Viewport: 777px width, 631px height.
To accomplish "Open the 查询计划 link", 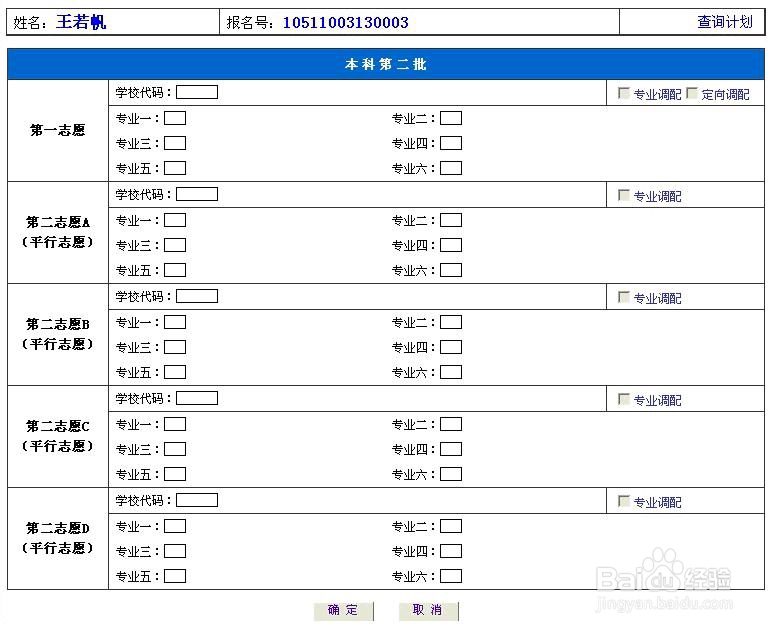I will pos(724,22).
